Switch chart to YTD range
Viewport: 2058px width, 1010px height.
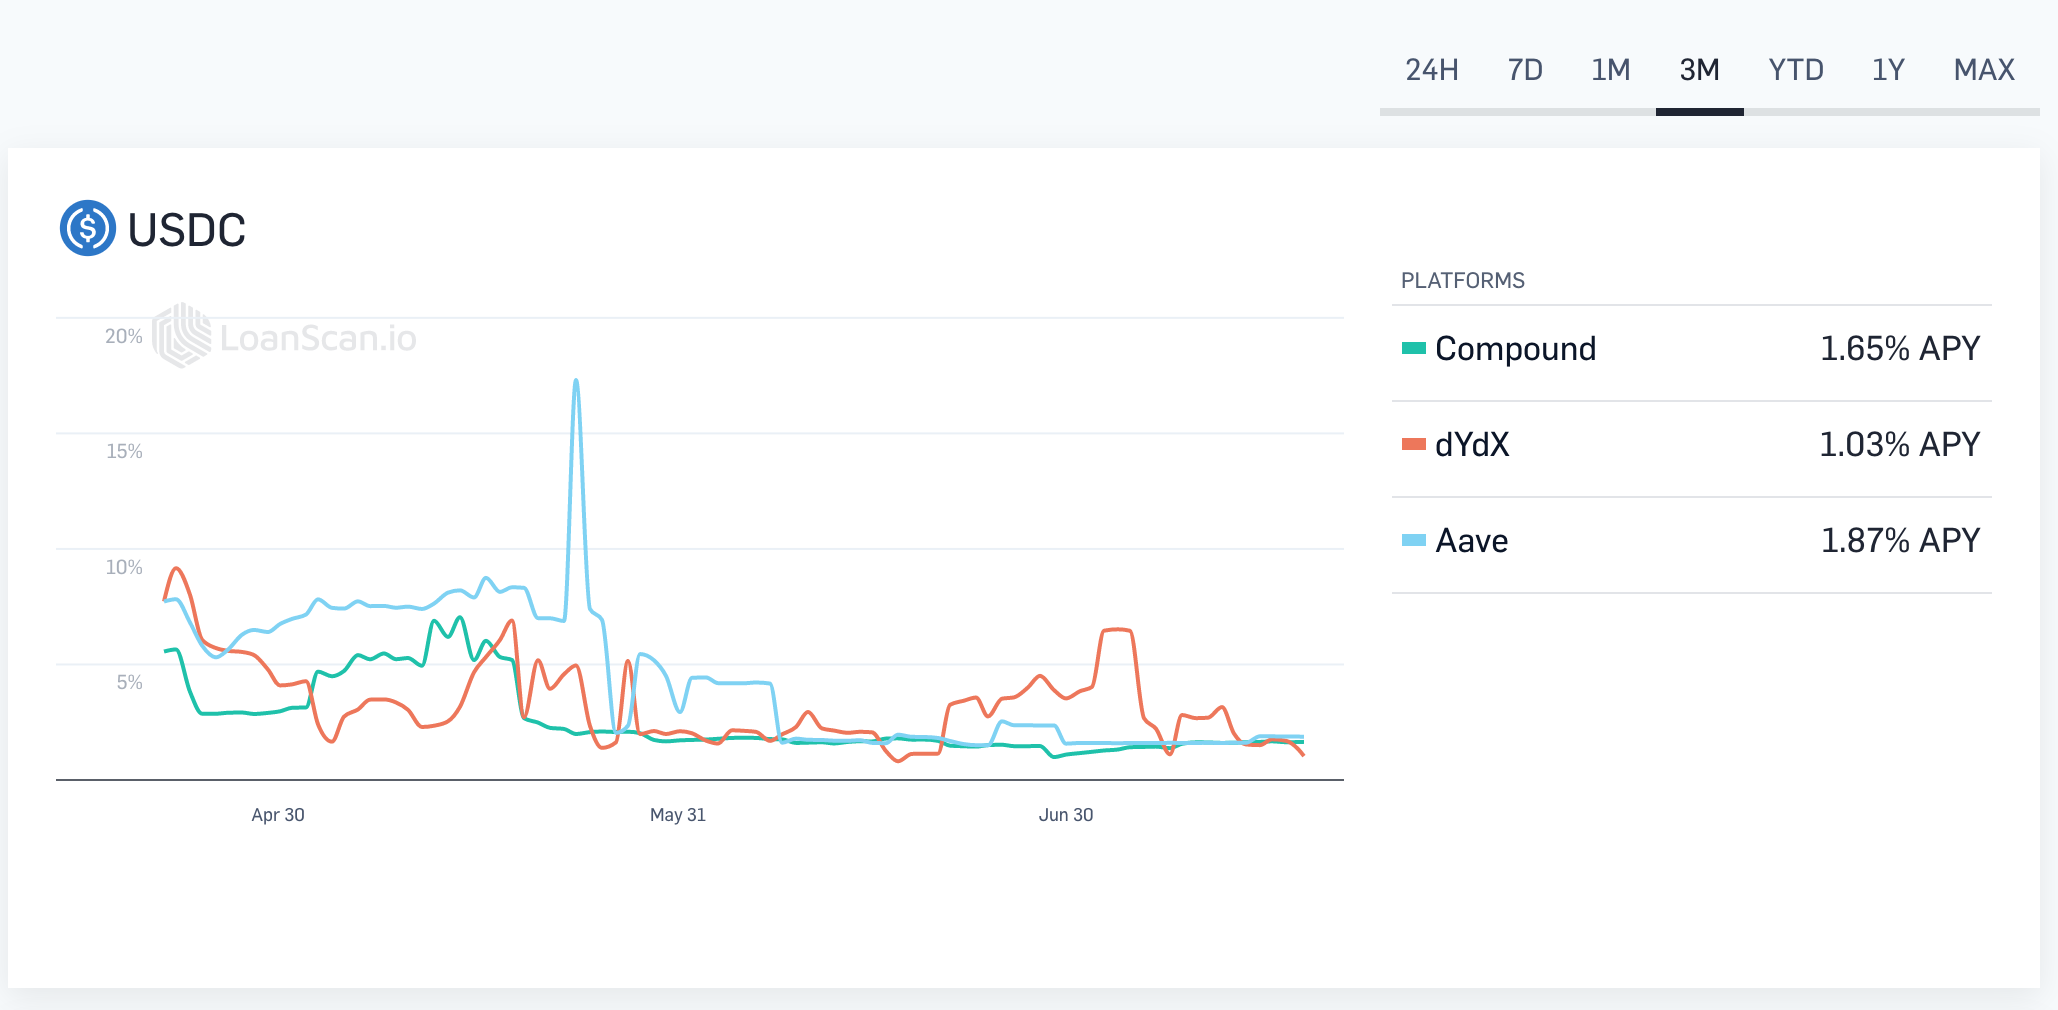coord(1796,70)
